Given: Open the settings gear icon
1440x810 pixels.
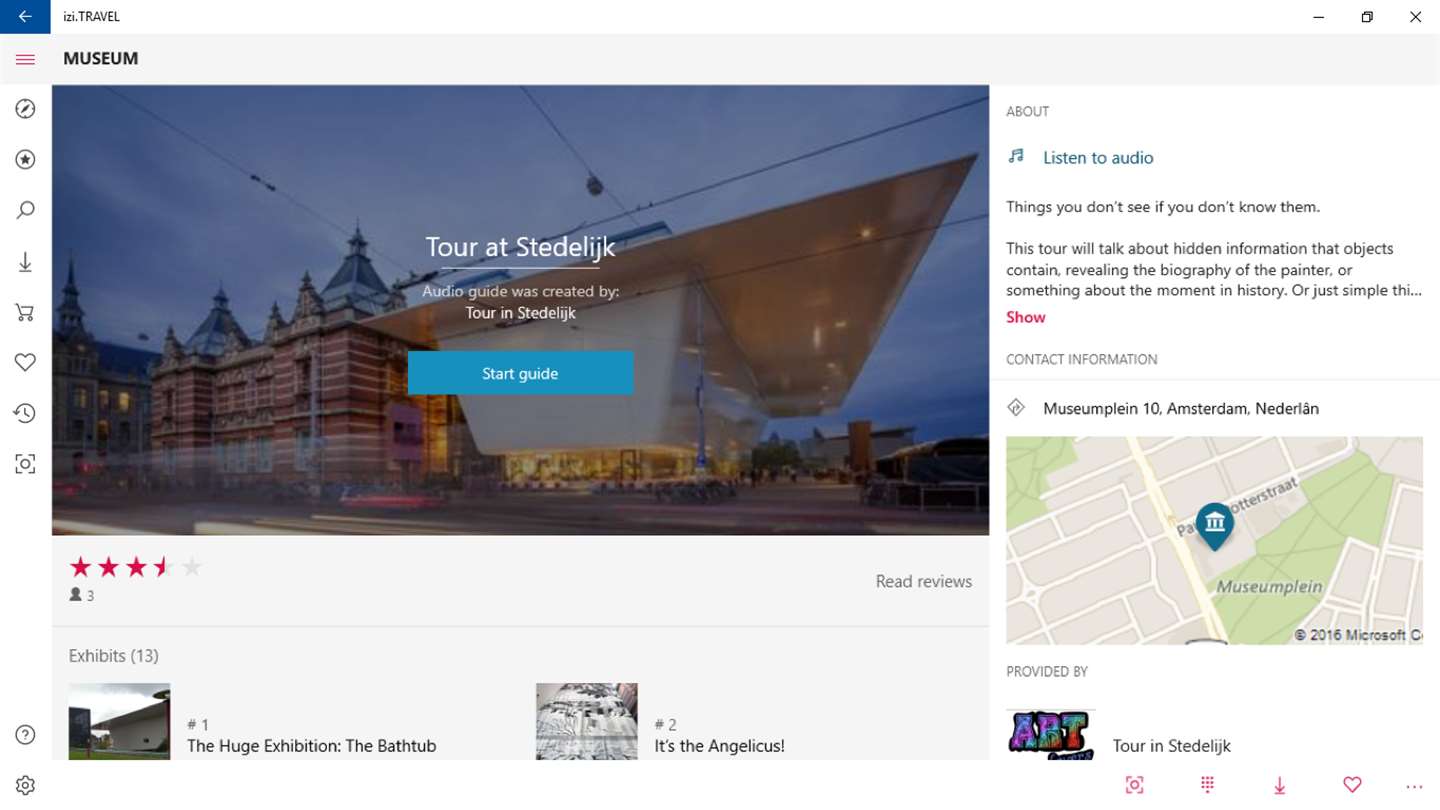Looking at the screenshot, I should (x=25, y=786).
